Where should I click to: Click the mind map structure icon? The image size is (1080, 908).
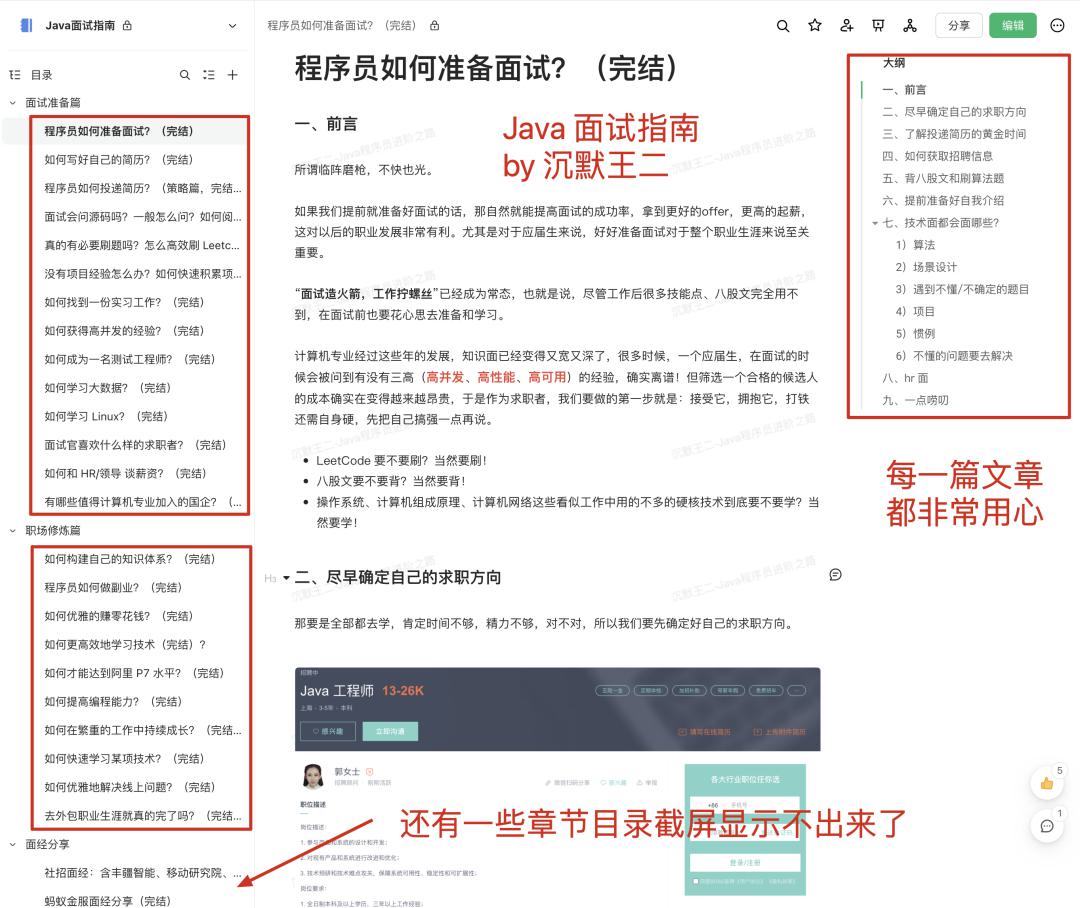coord(910,26)
